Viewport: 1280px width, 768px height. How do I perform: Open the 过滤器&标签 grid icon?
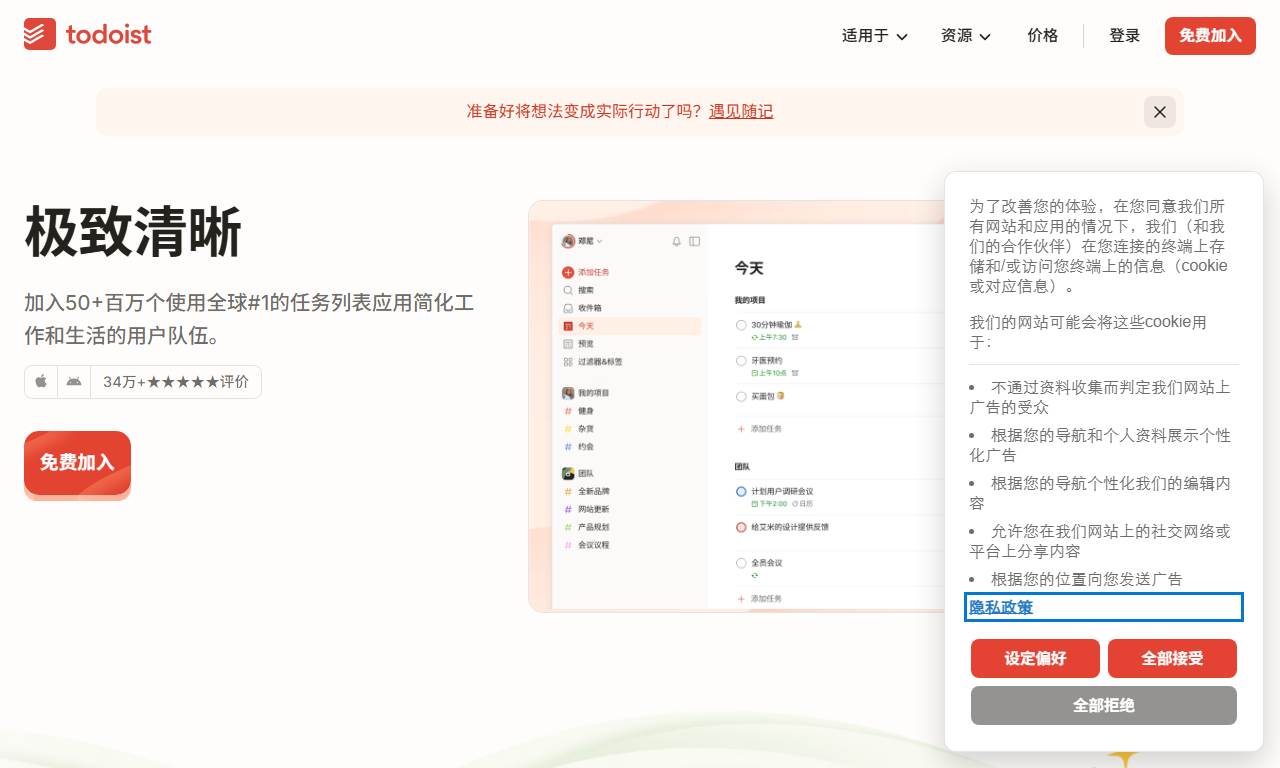[568, 362]
